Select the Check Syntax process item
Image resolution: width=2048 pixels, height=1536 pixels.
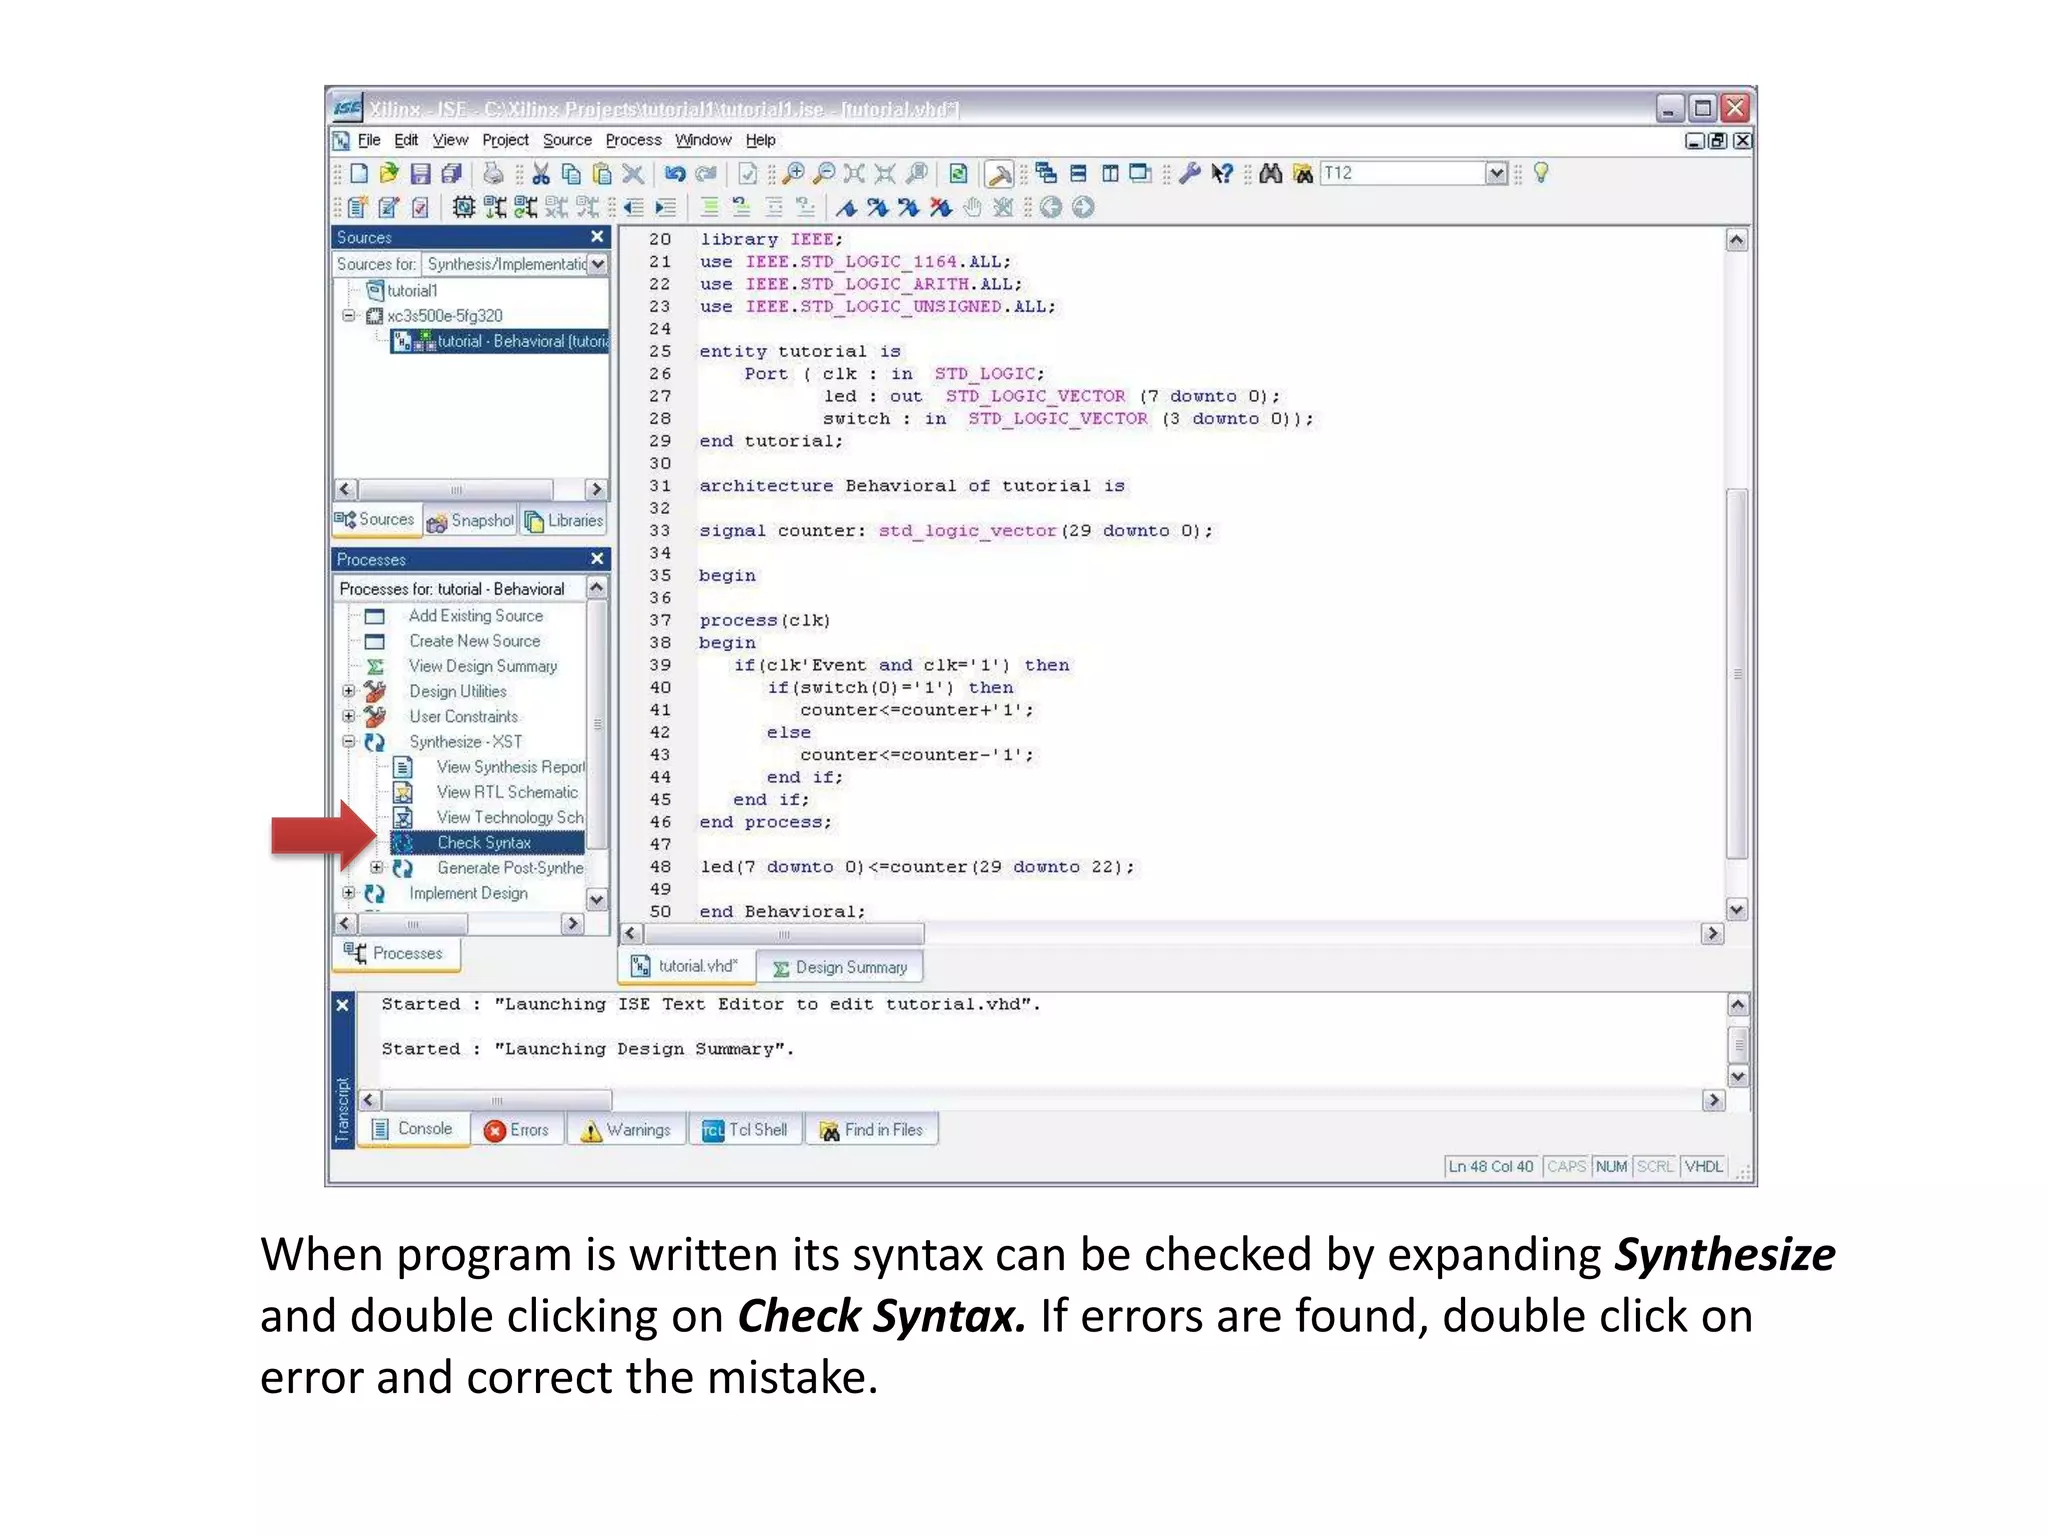click(484, 843)
